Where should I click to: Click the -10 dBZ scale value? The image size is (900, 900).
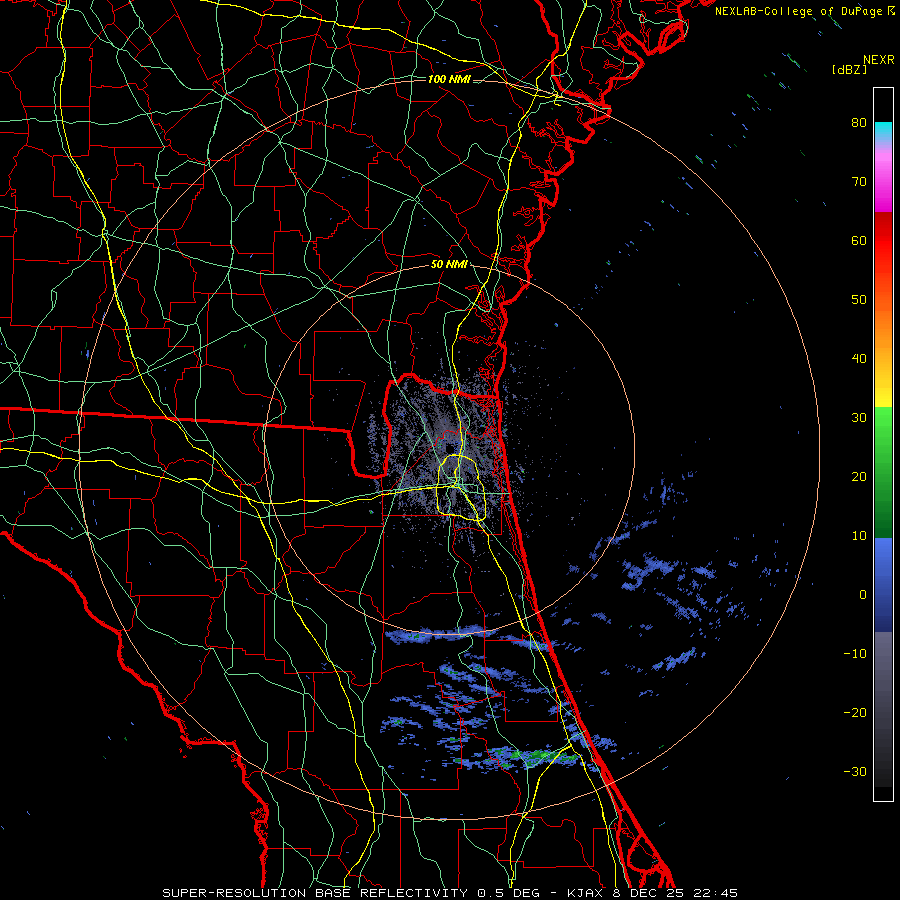click(x=855, y=654)
